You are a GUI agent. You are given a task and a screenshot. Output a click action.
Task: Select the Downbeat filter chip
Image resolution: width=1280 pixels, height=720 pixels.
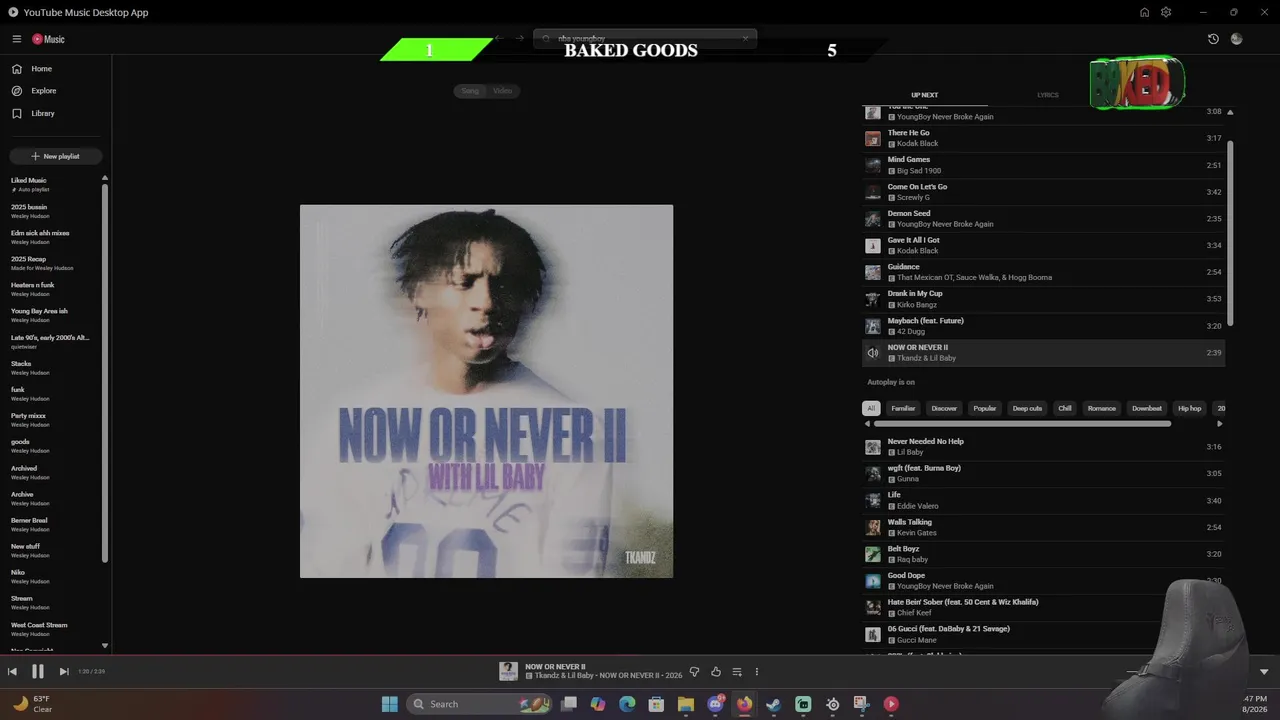coord(1147,408)
